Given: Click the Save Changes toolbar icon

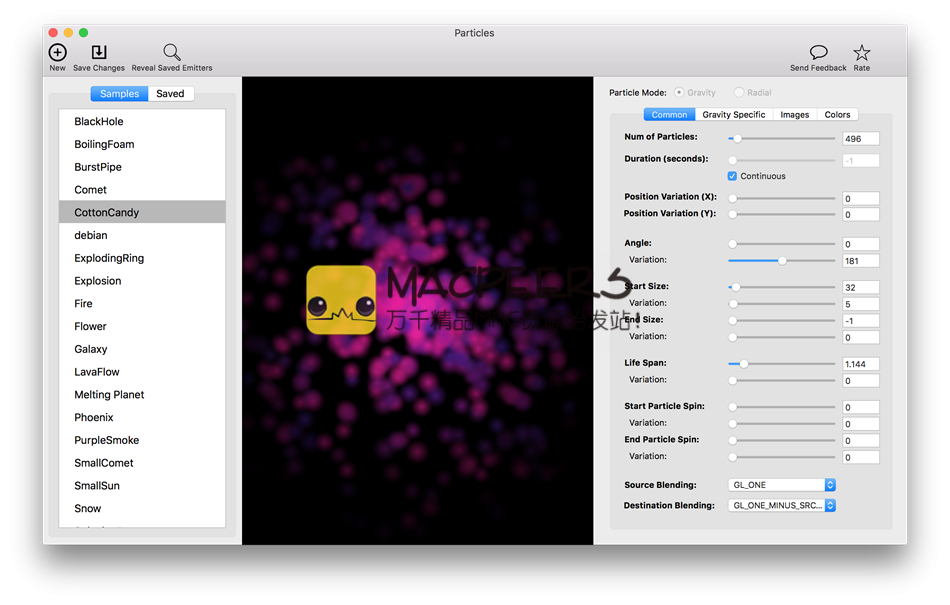Looking at the screenshot, I should [x=98, y=52].
